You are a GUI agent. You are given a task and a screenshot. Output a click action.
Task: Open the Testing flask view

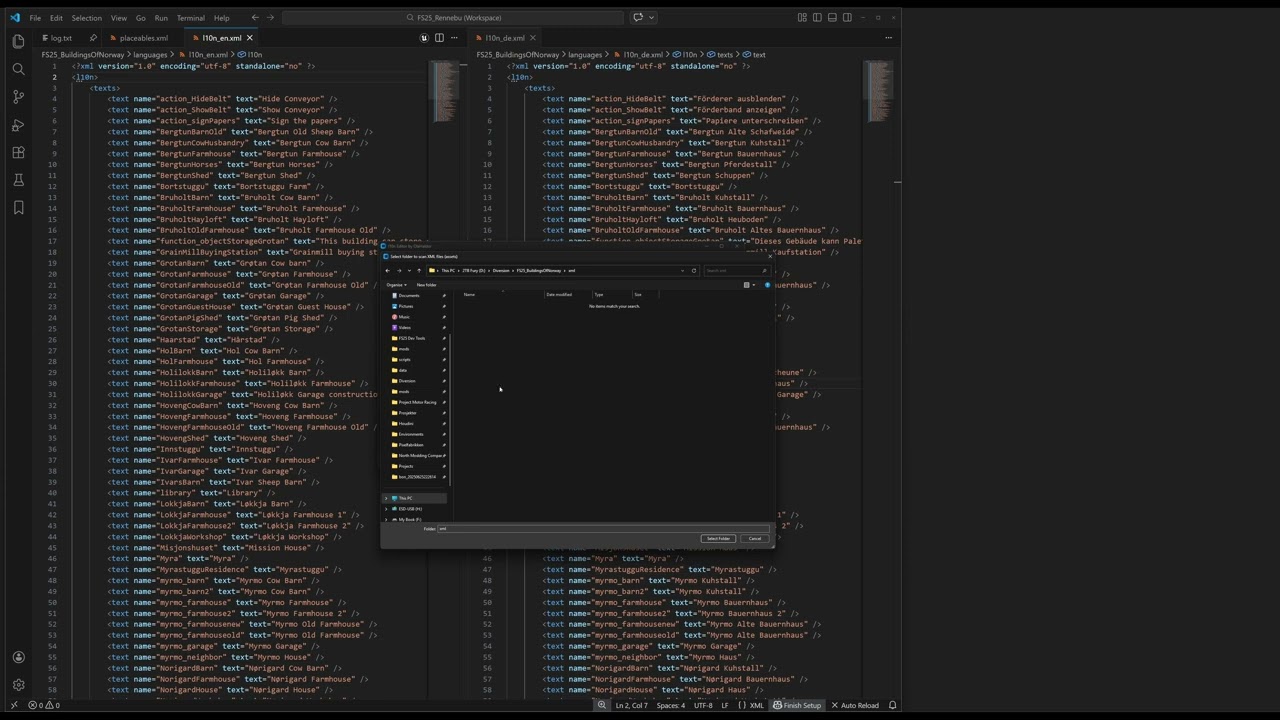tap(18, 180)
